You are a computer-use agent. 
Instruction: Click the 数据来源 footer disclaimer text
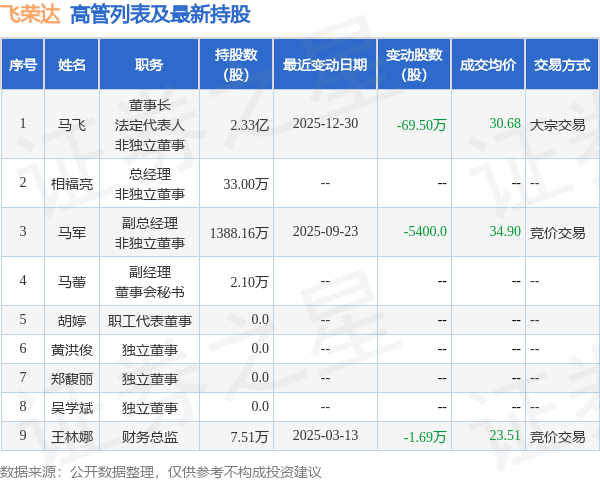161,472
